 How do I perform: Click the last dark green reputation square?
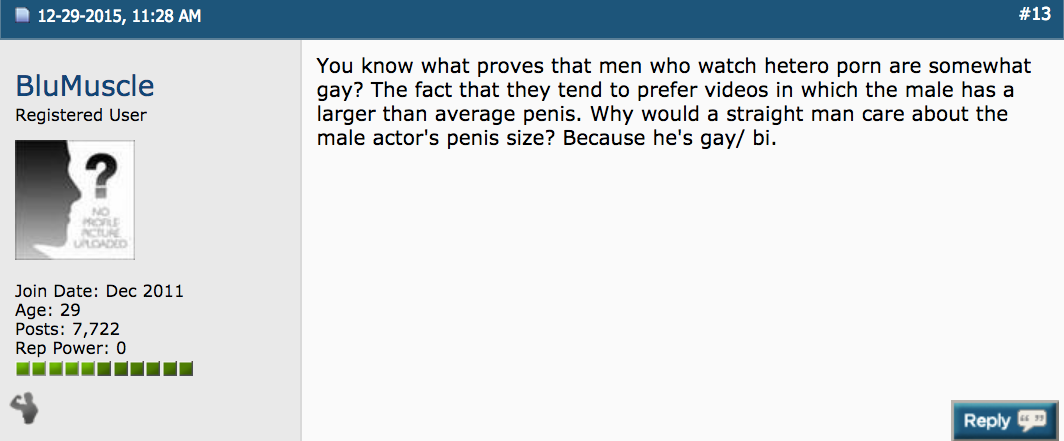coord(186,369)
